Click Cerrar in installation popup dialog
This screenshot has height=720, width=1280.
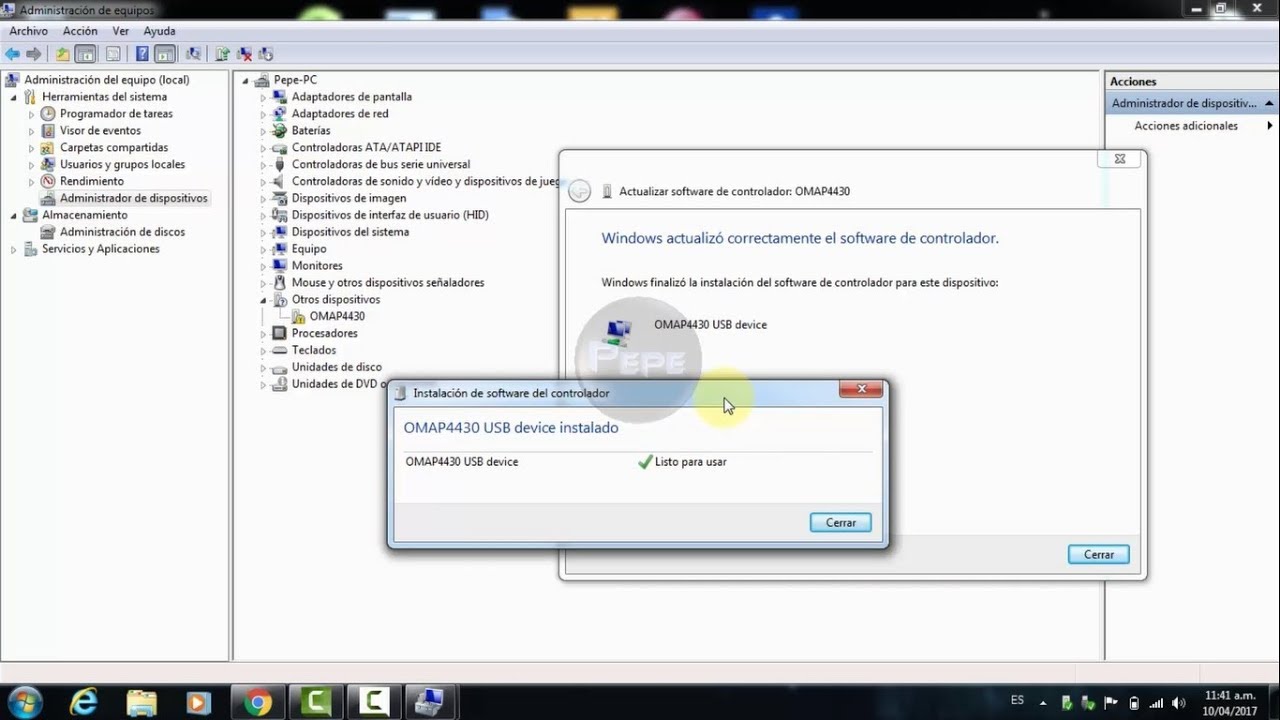[840, 522]
